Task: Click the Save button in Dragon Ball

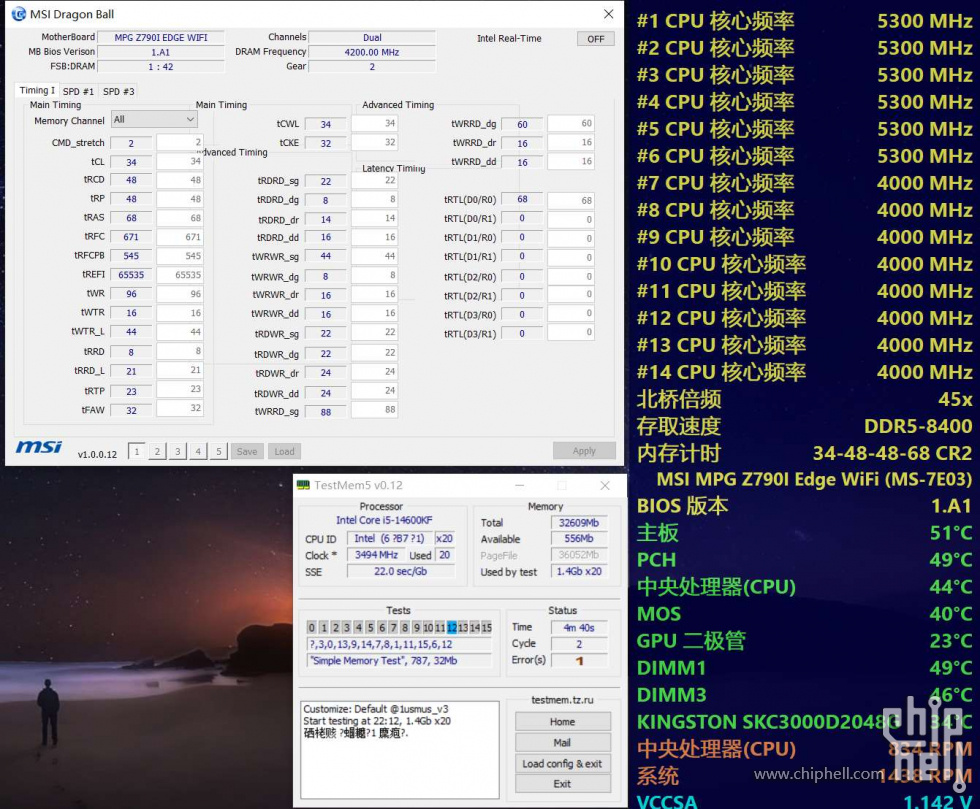Action: tap(247, 451)
